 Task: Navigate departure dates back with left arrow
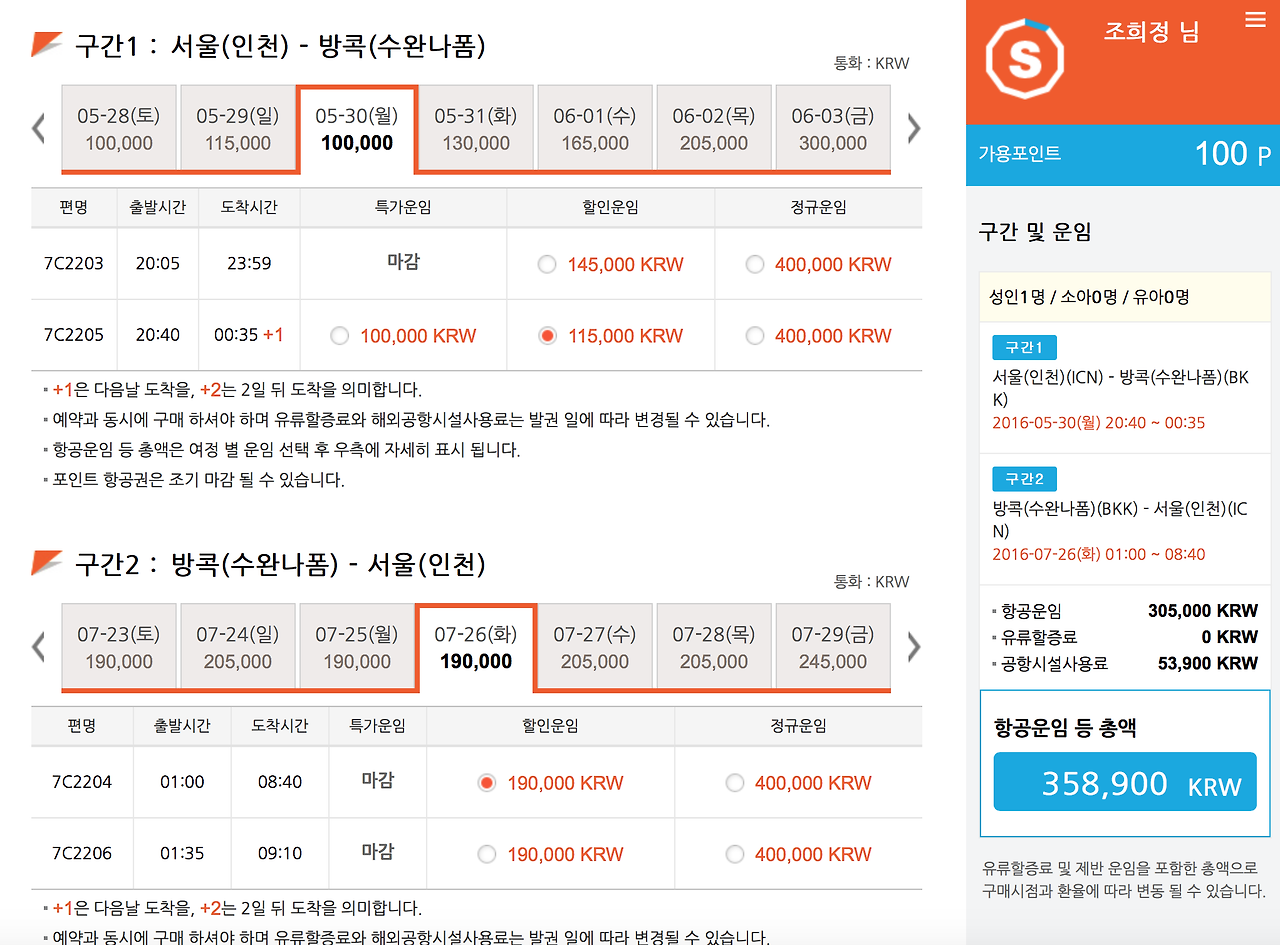click(38, 128)
